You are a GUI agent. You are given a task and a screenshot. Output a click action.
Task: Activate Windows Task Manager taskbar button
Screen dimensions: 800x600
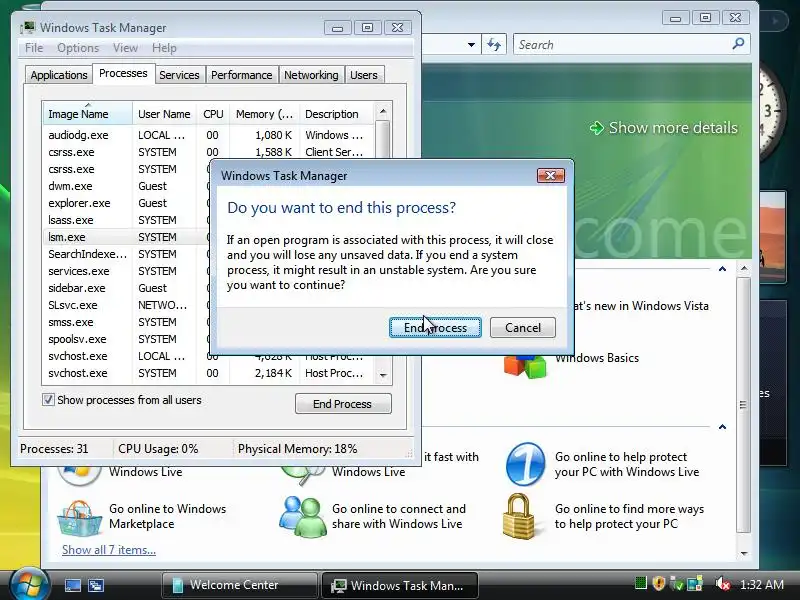[399, 585]
